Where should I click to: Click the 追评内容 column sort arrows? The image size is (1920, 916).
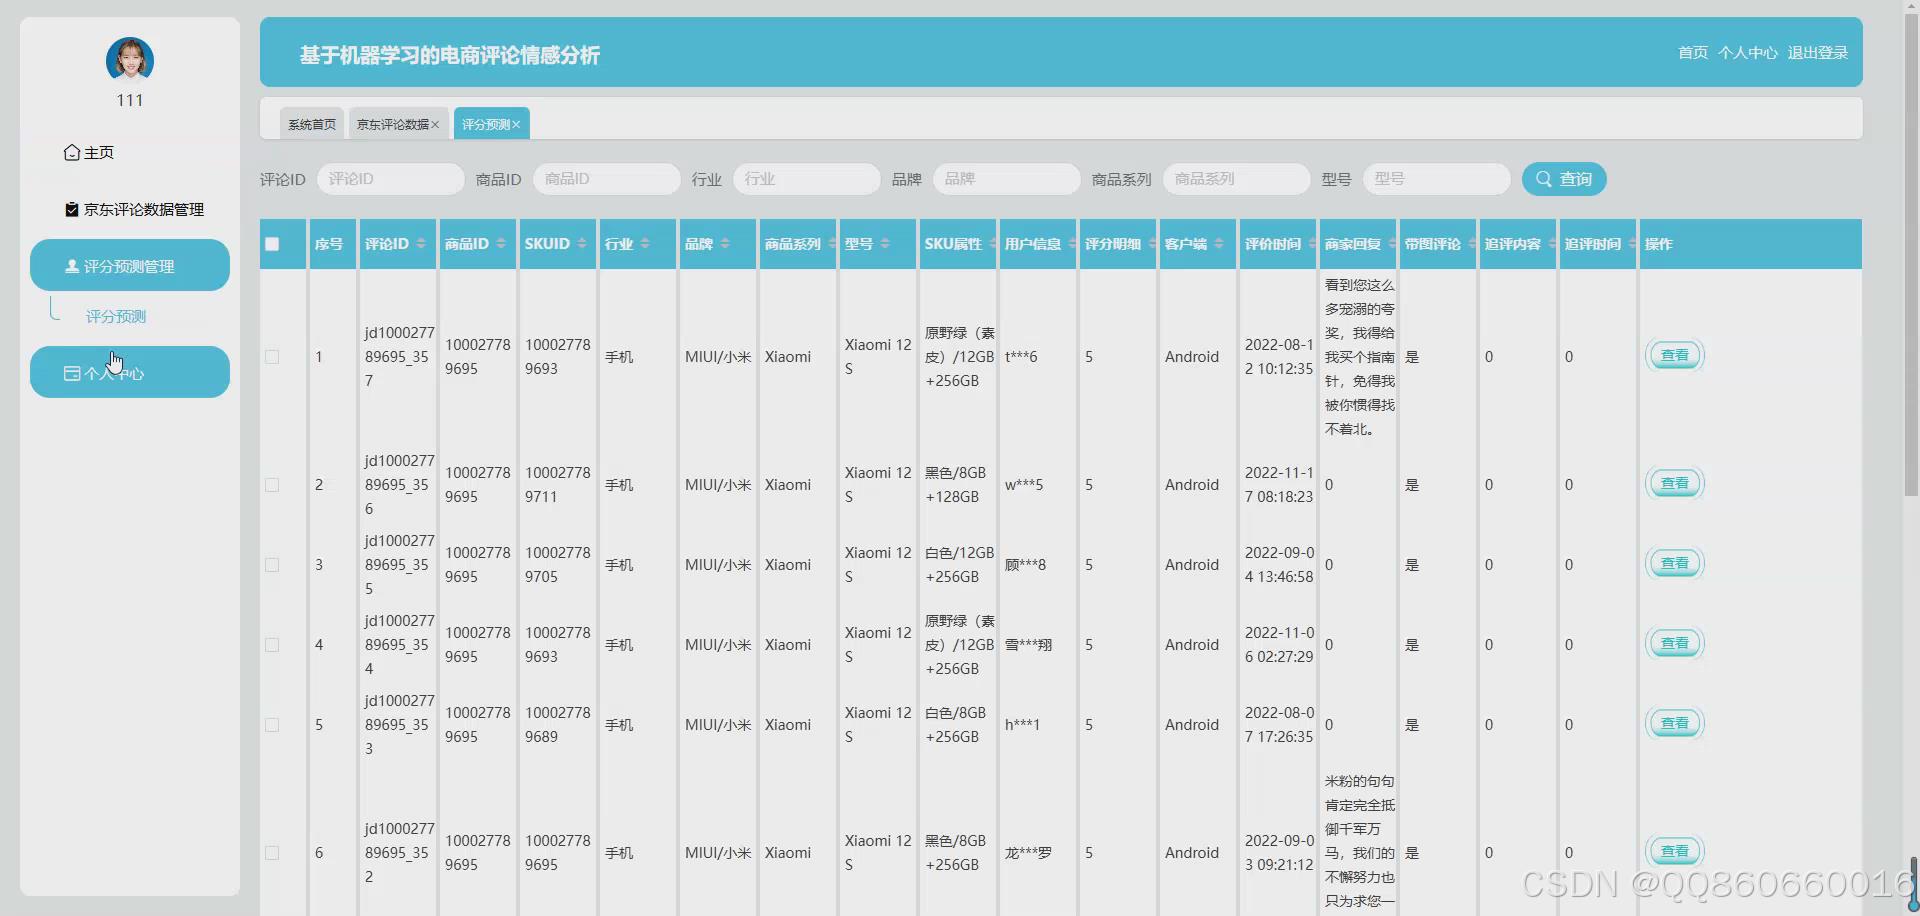coord(1552,244)
